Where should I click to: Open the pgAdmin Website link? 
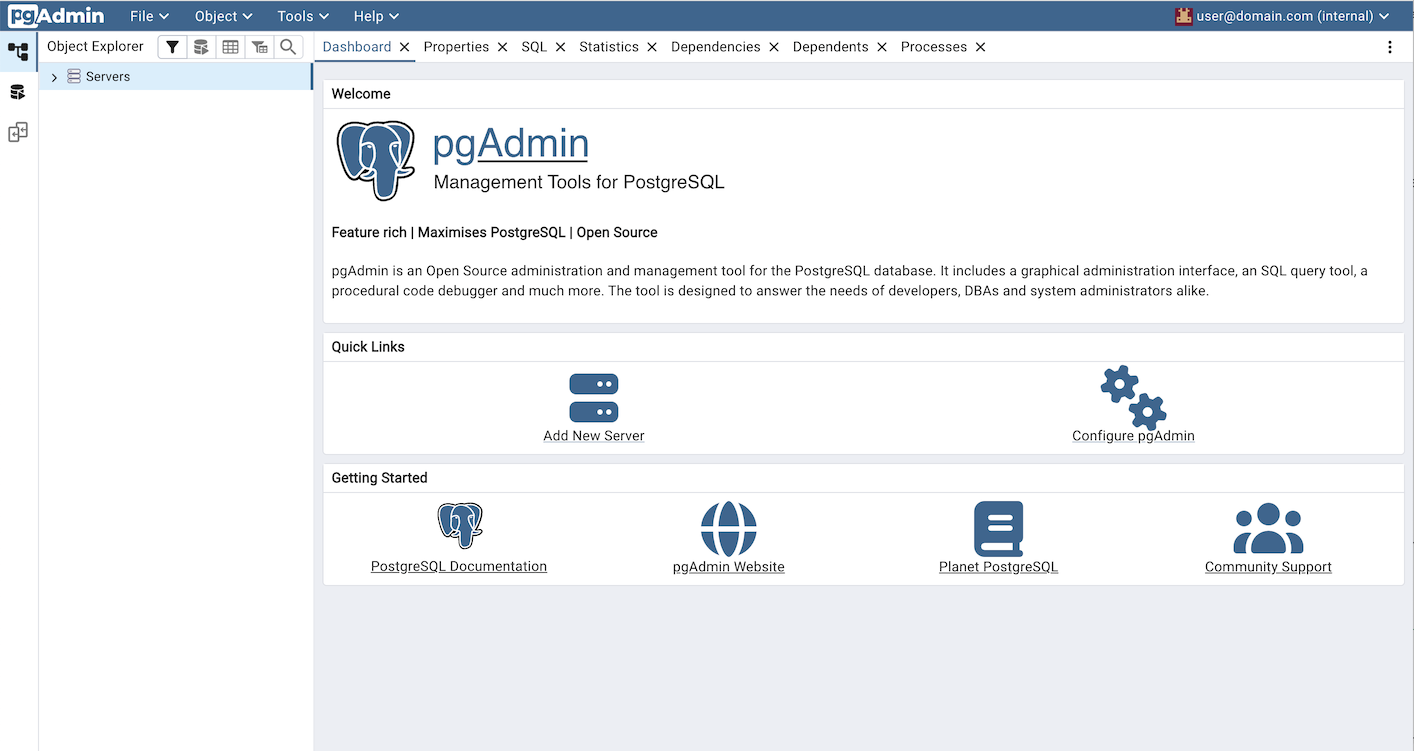728,567
